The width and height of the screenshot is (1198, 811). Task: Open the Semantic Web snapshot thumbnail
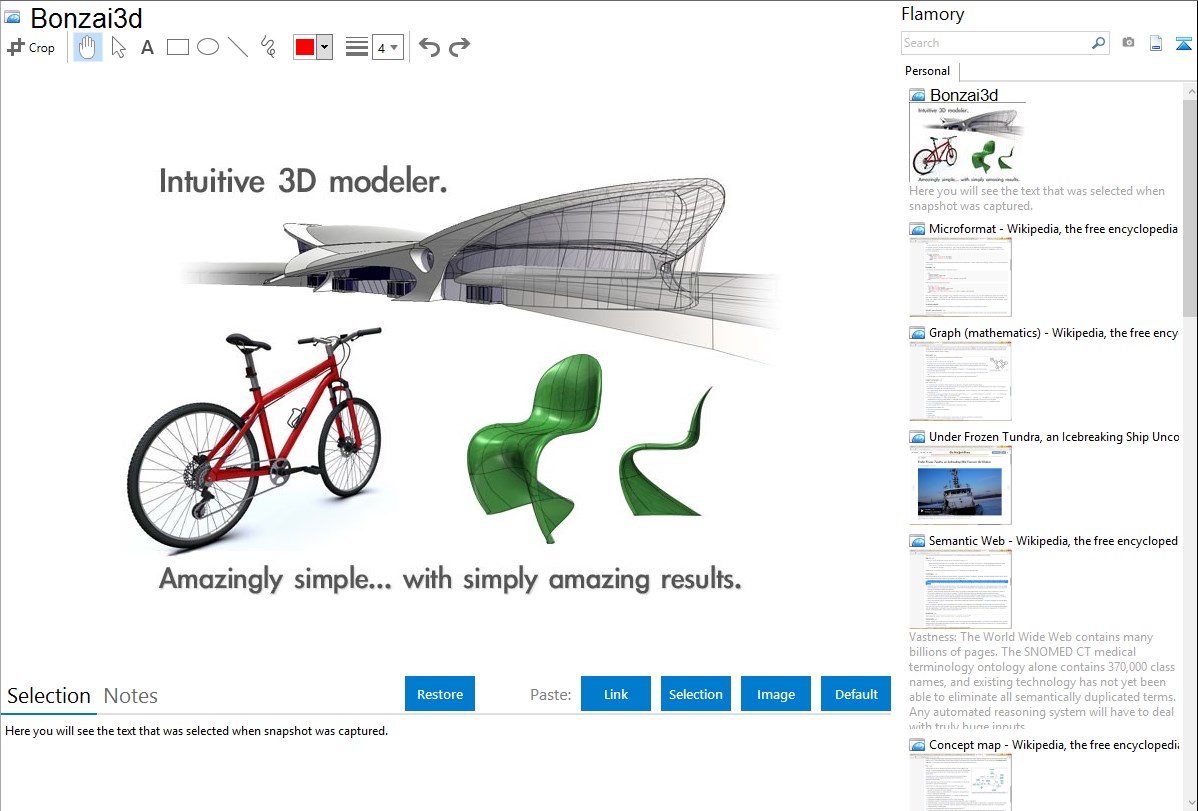(960, 589)
